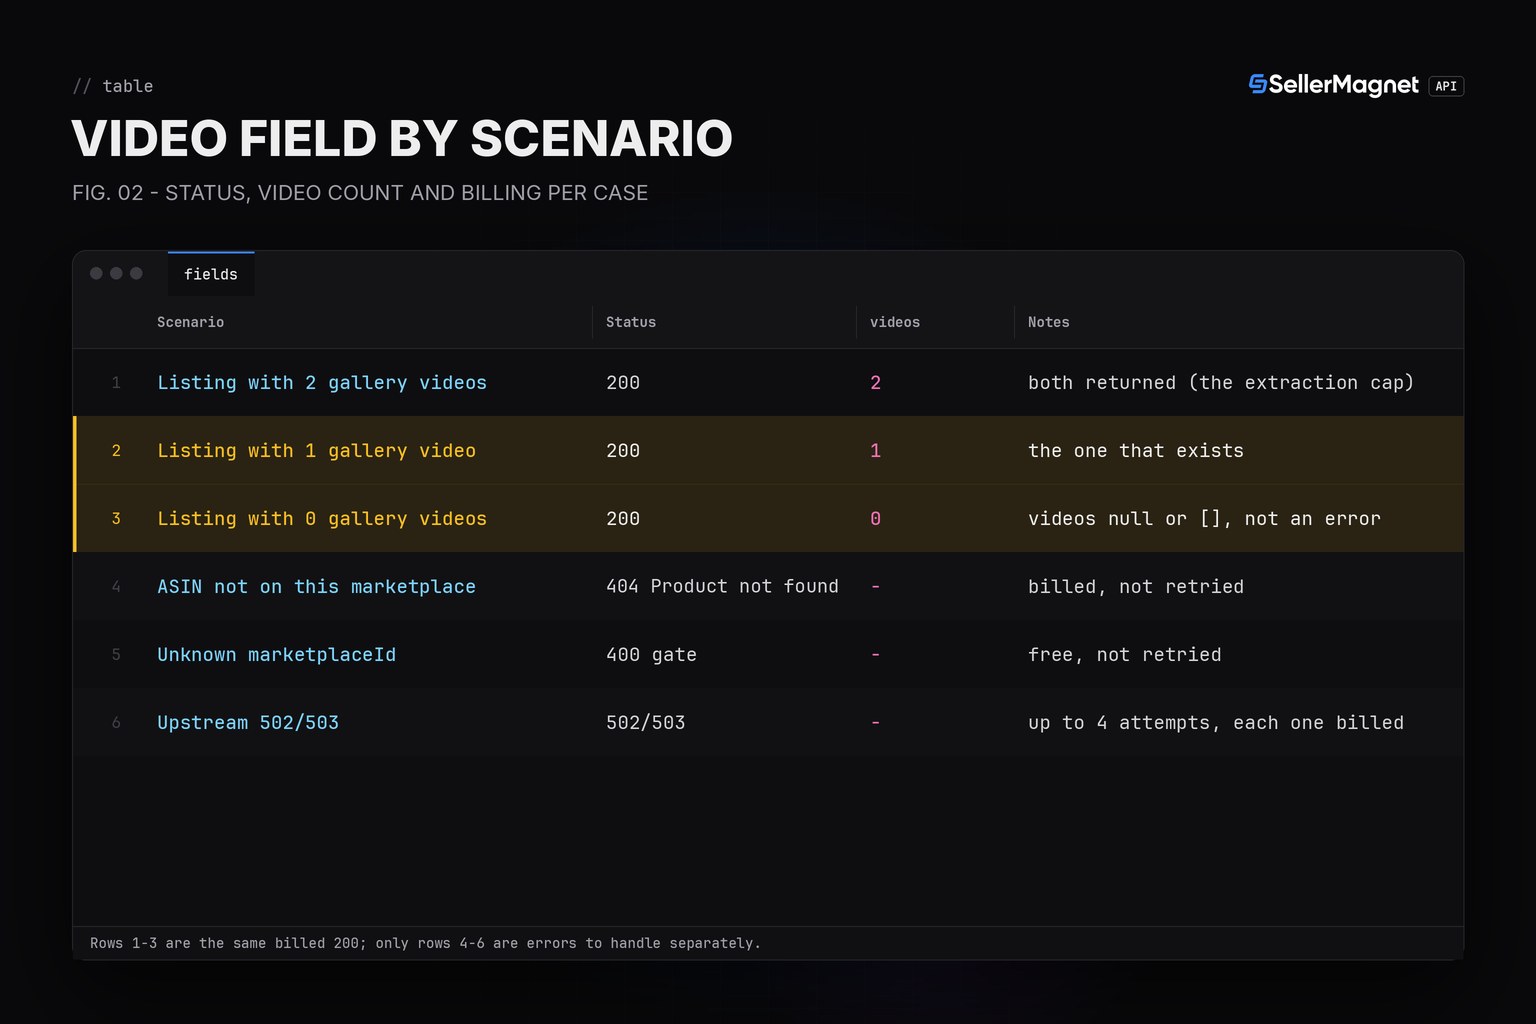
Task: Select 'Listing with 2 gallery videos' row
Action: 768,383
